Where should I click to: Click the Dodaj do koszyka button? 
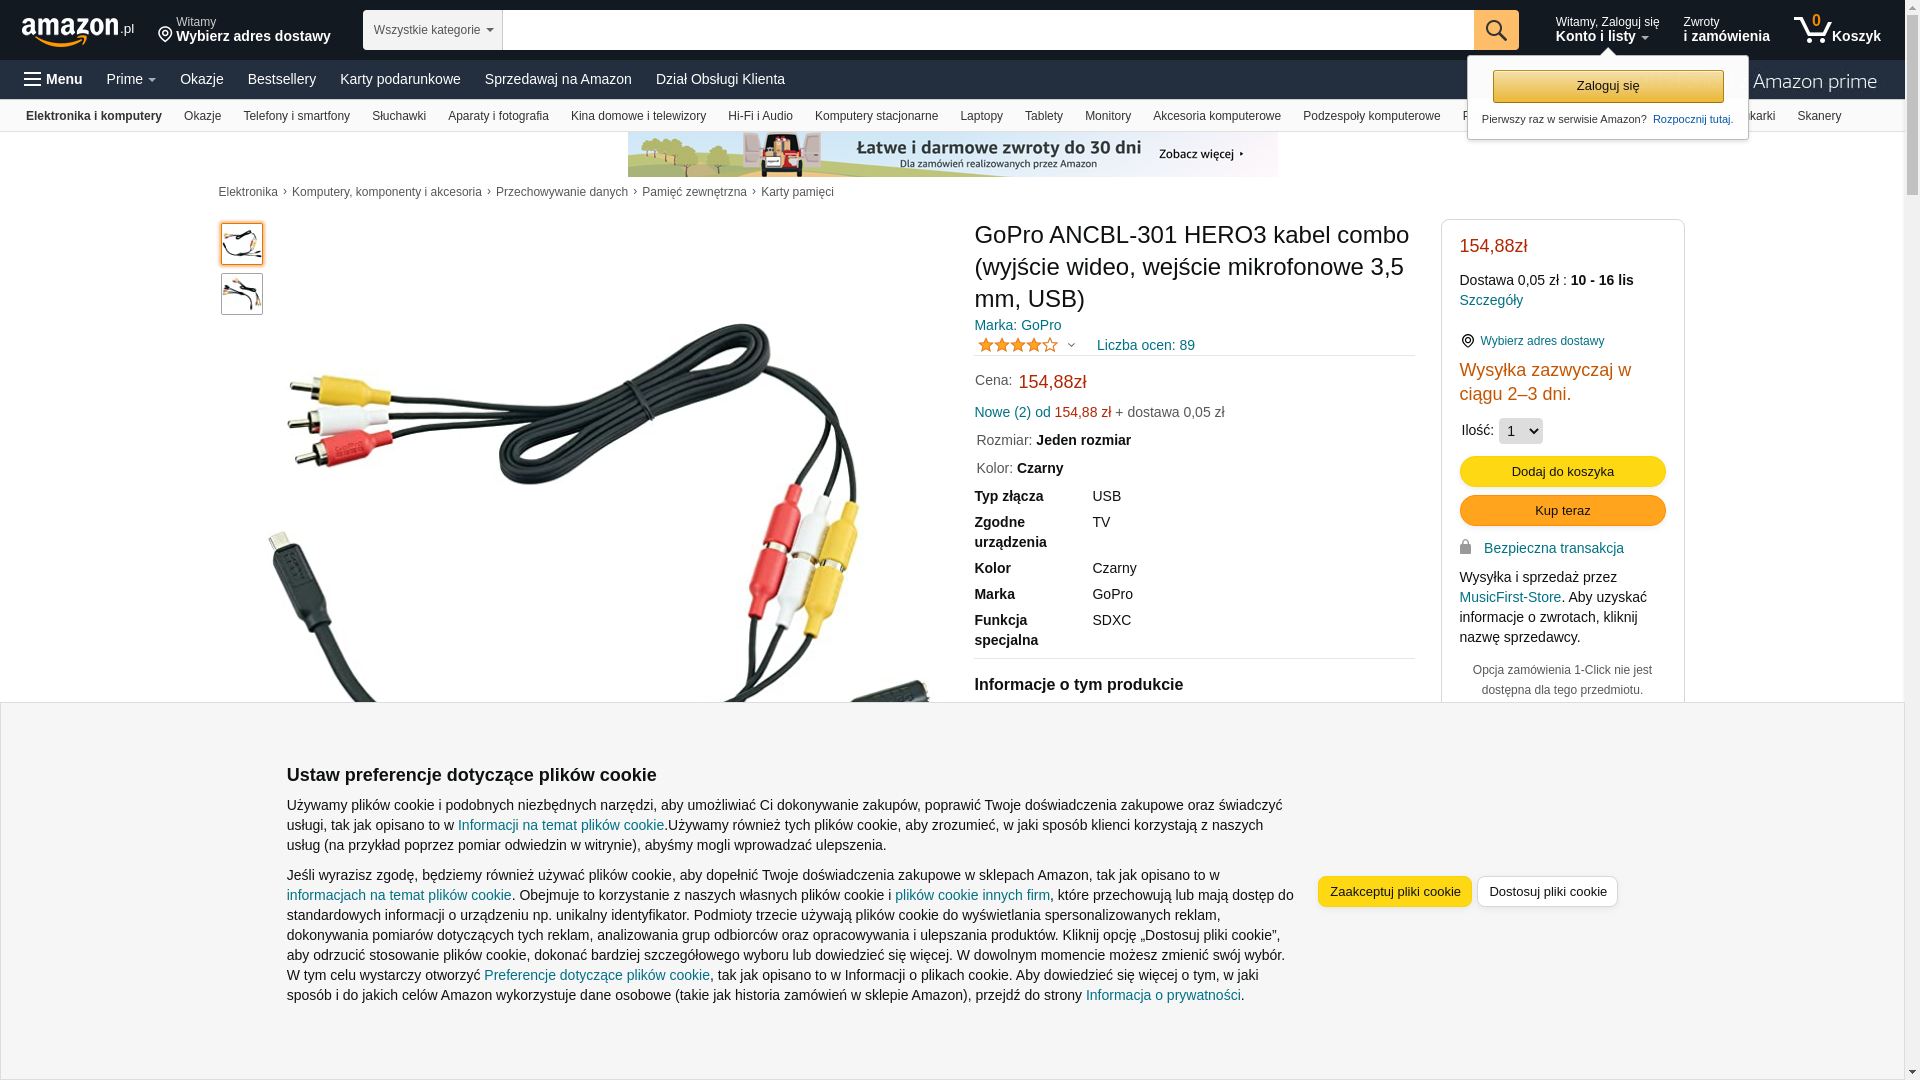[x=1562, y=471]
